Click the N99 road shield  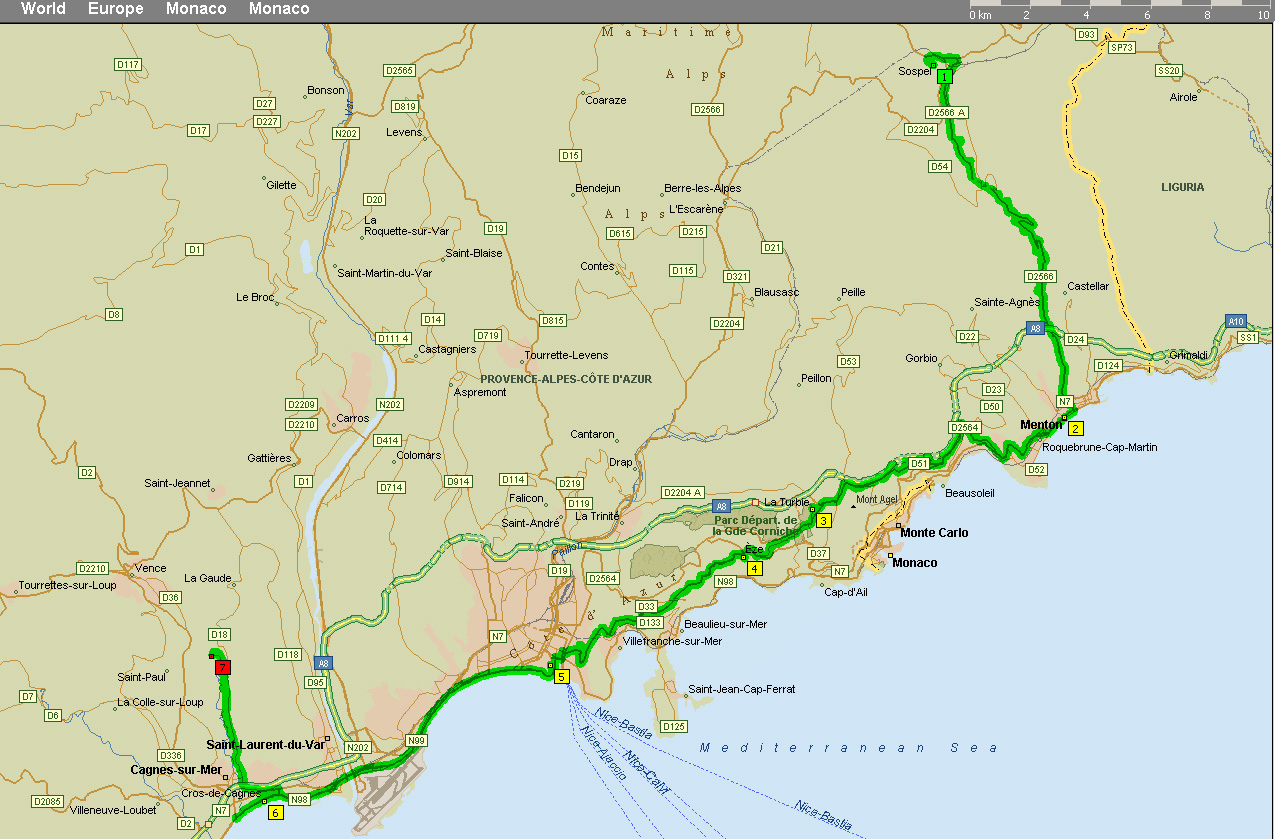coord(416,741)
